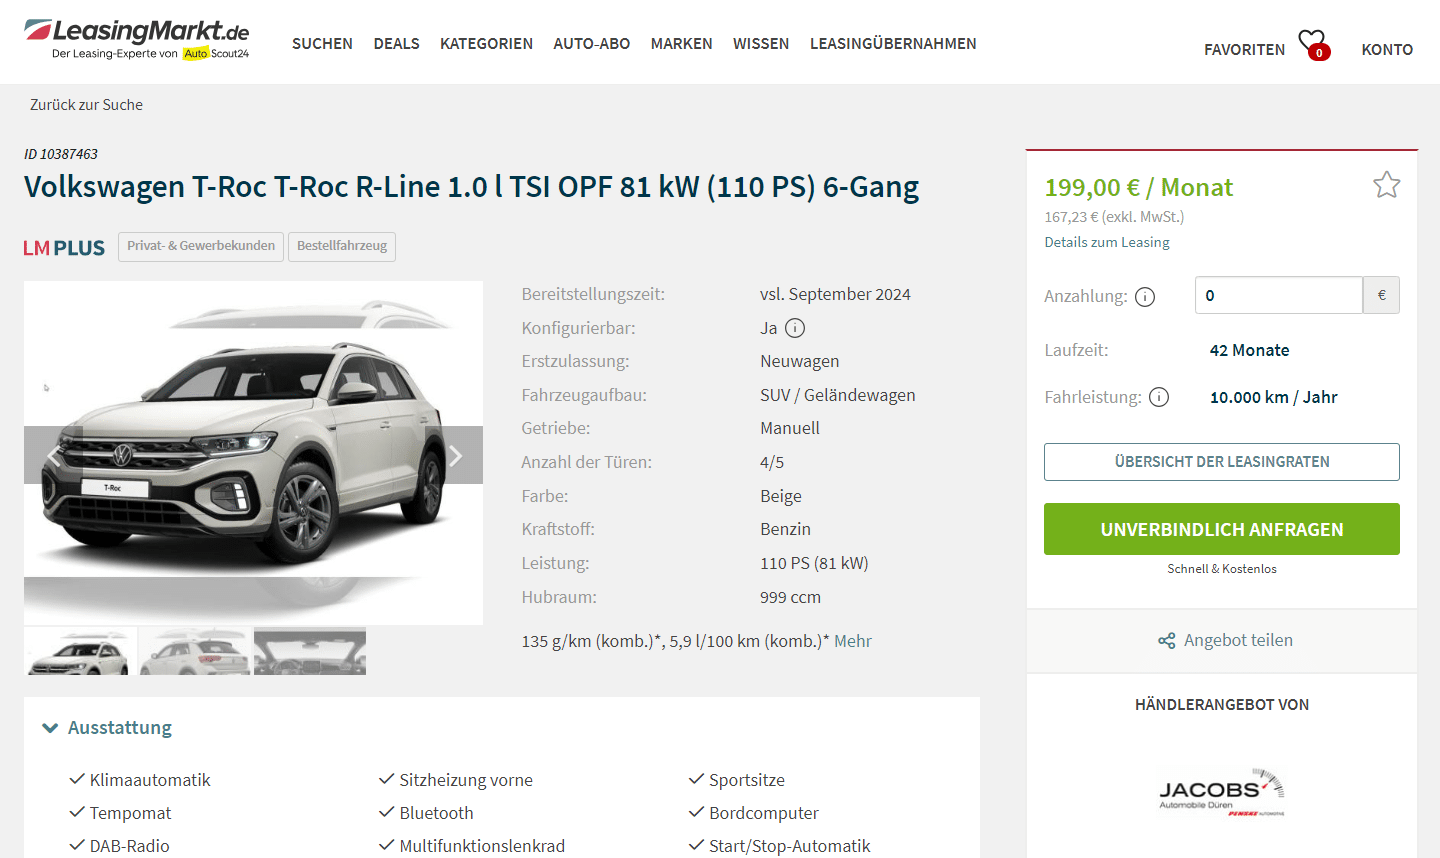Image resolution: width=1440 pixels, height=858 pixels.
Task: Show the previous car image with the left arrow
Action: (x=52, y=456)
